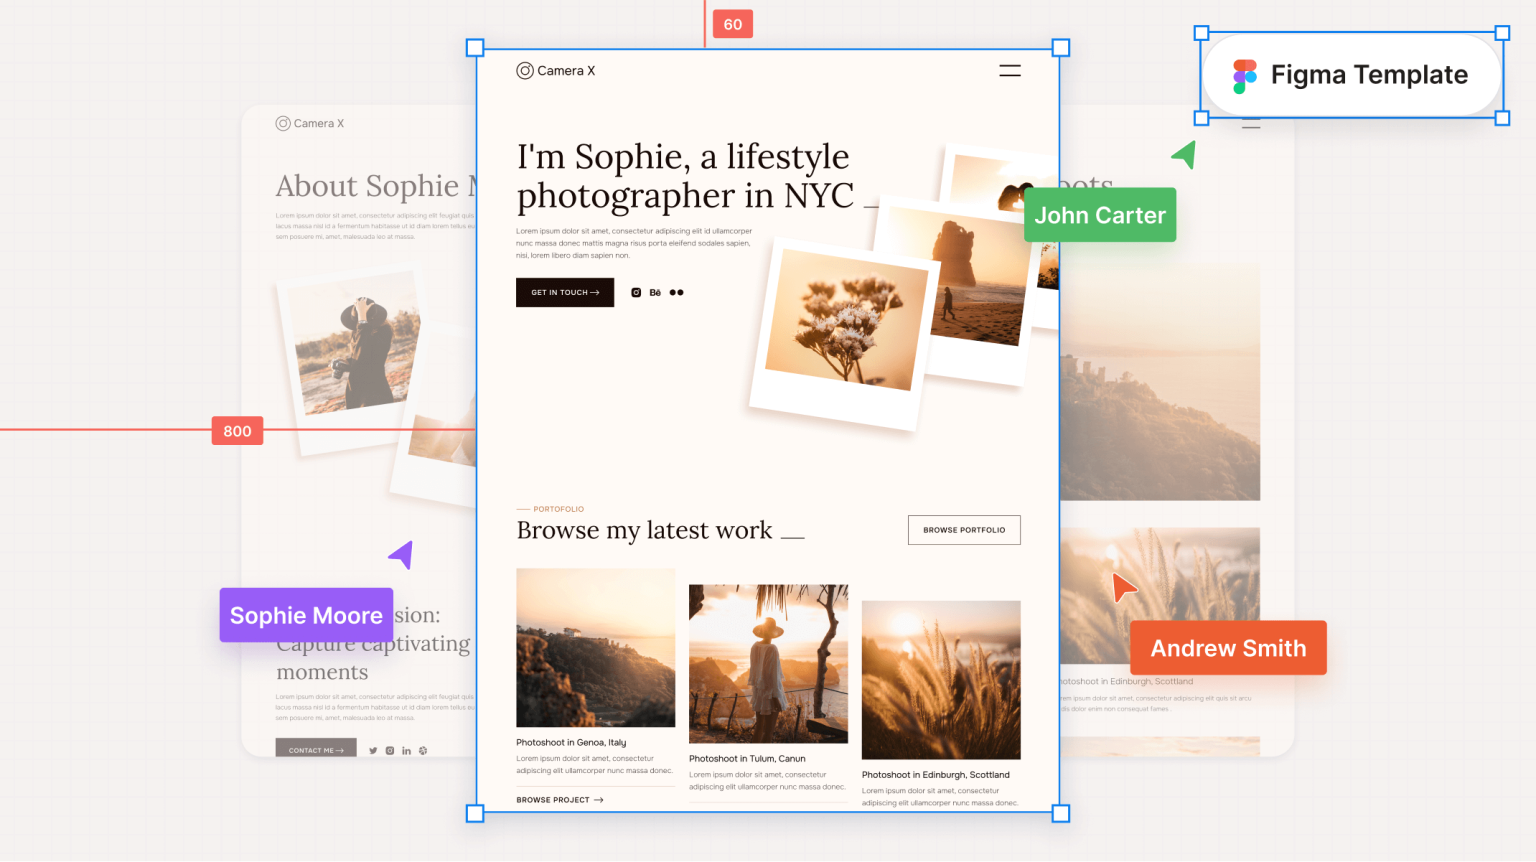Click the Camera X logo on the About page
Screen dimensions: 1536x862
(283, 122)
